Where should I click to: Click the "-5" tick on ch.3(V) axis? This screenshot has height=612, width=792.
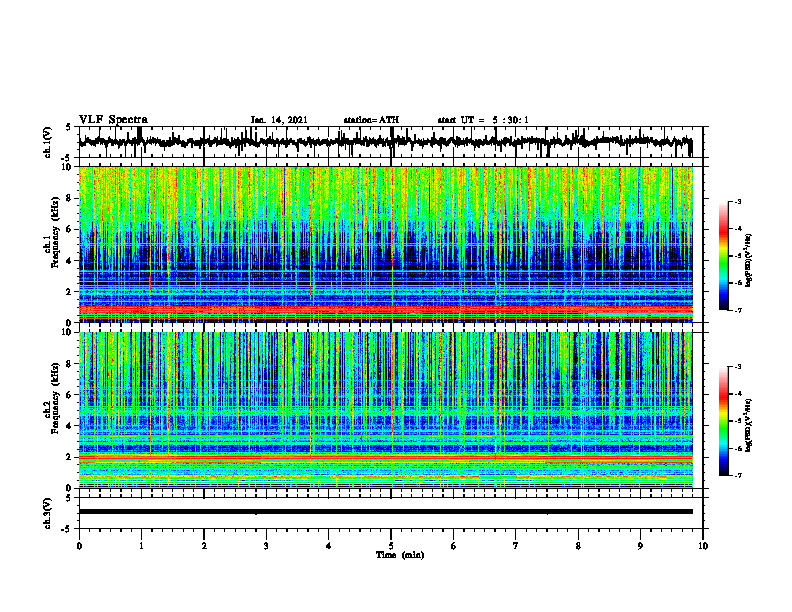[66, 529]
